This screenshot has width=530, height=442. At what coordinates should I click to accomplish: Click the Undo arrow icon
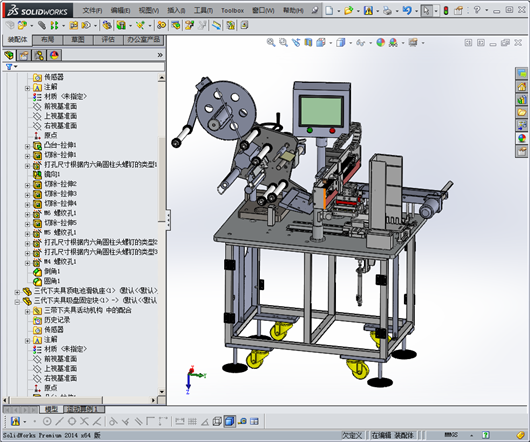tap(407, 10)
